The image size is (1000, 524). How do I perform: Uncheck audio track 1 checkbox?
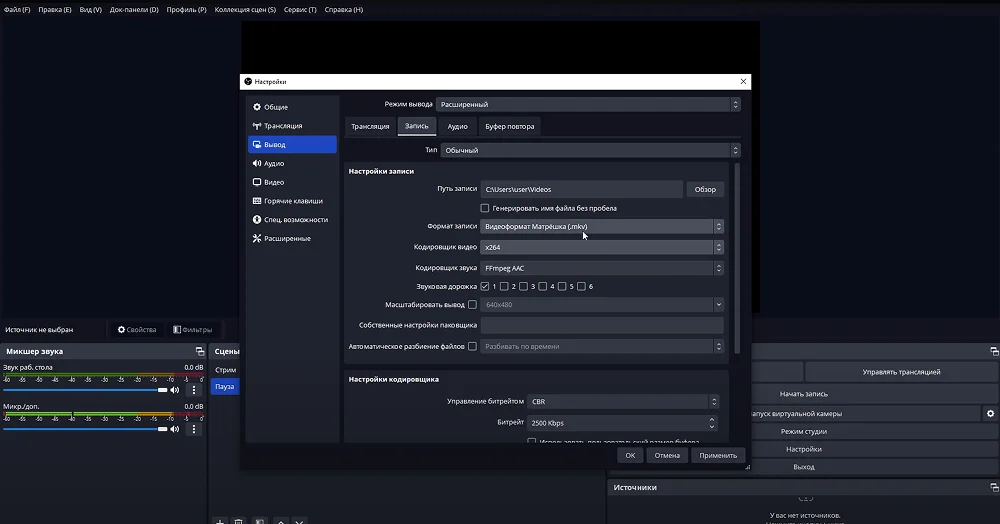(x=485, y=287)
